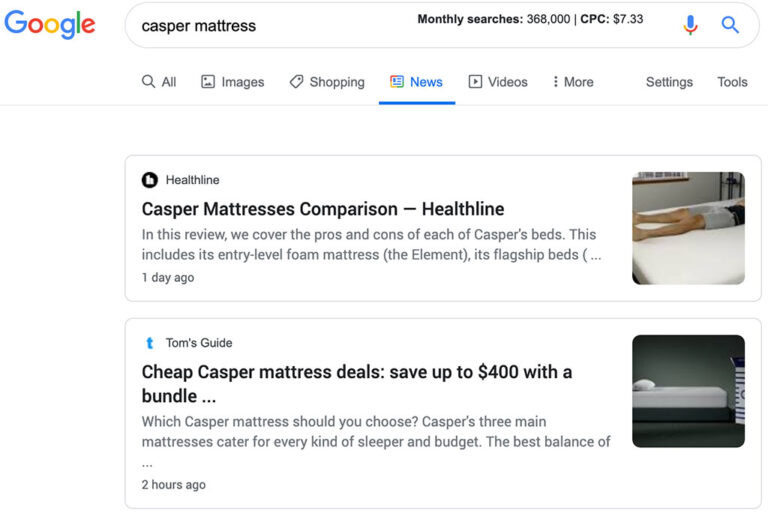Screen dimensions: 768x517
Task: Switch to the All results tab
Action: point(159,82)
